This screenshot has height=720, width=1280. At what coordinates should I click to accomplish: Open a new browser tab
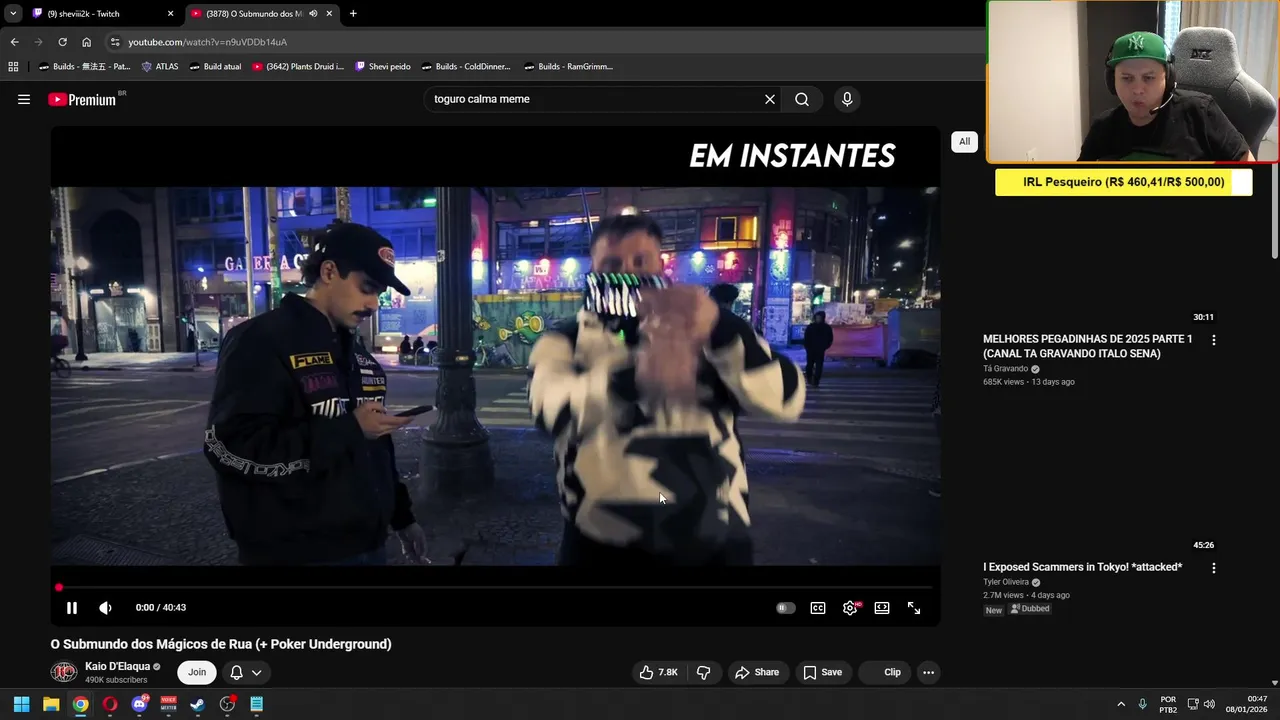tap(353, 13)
